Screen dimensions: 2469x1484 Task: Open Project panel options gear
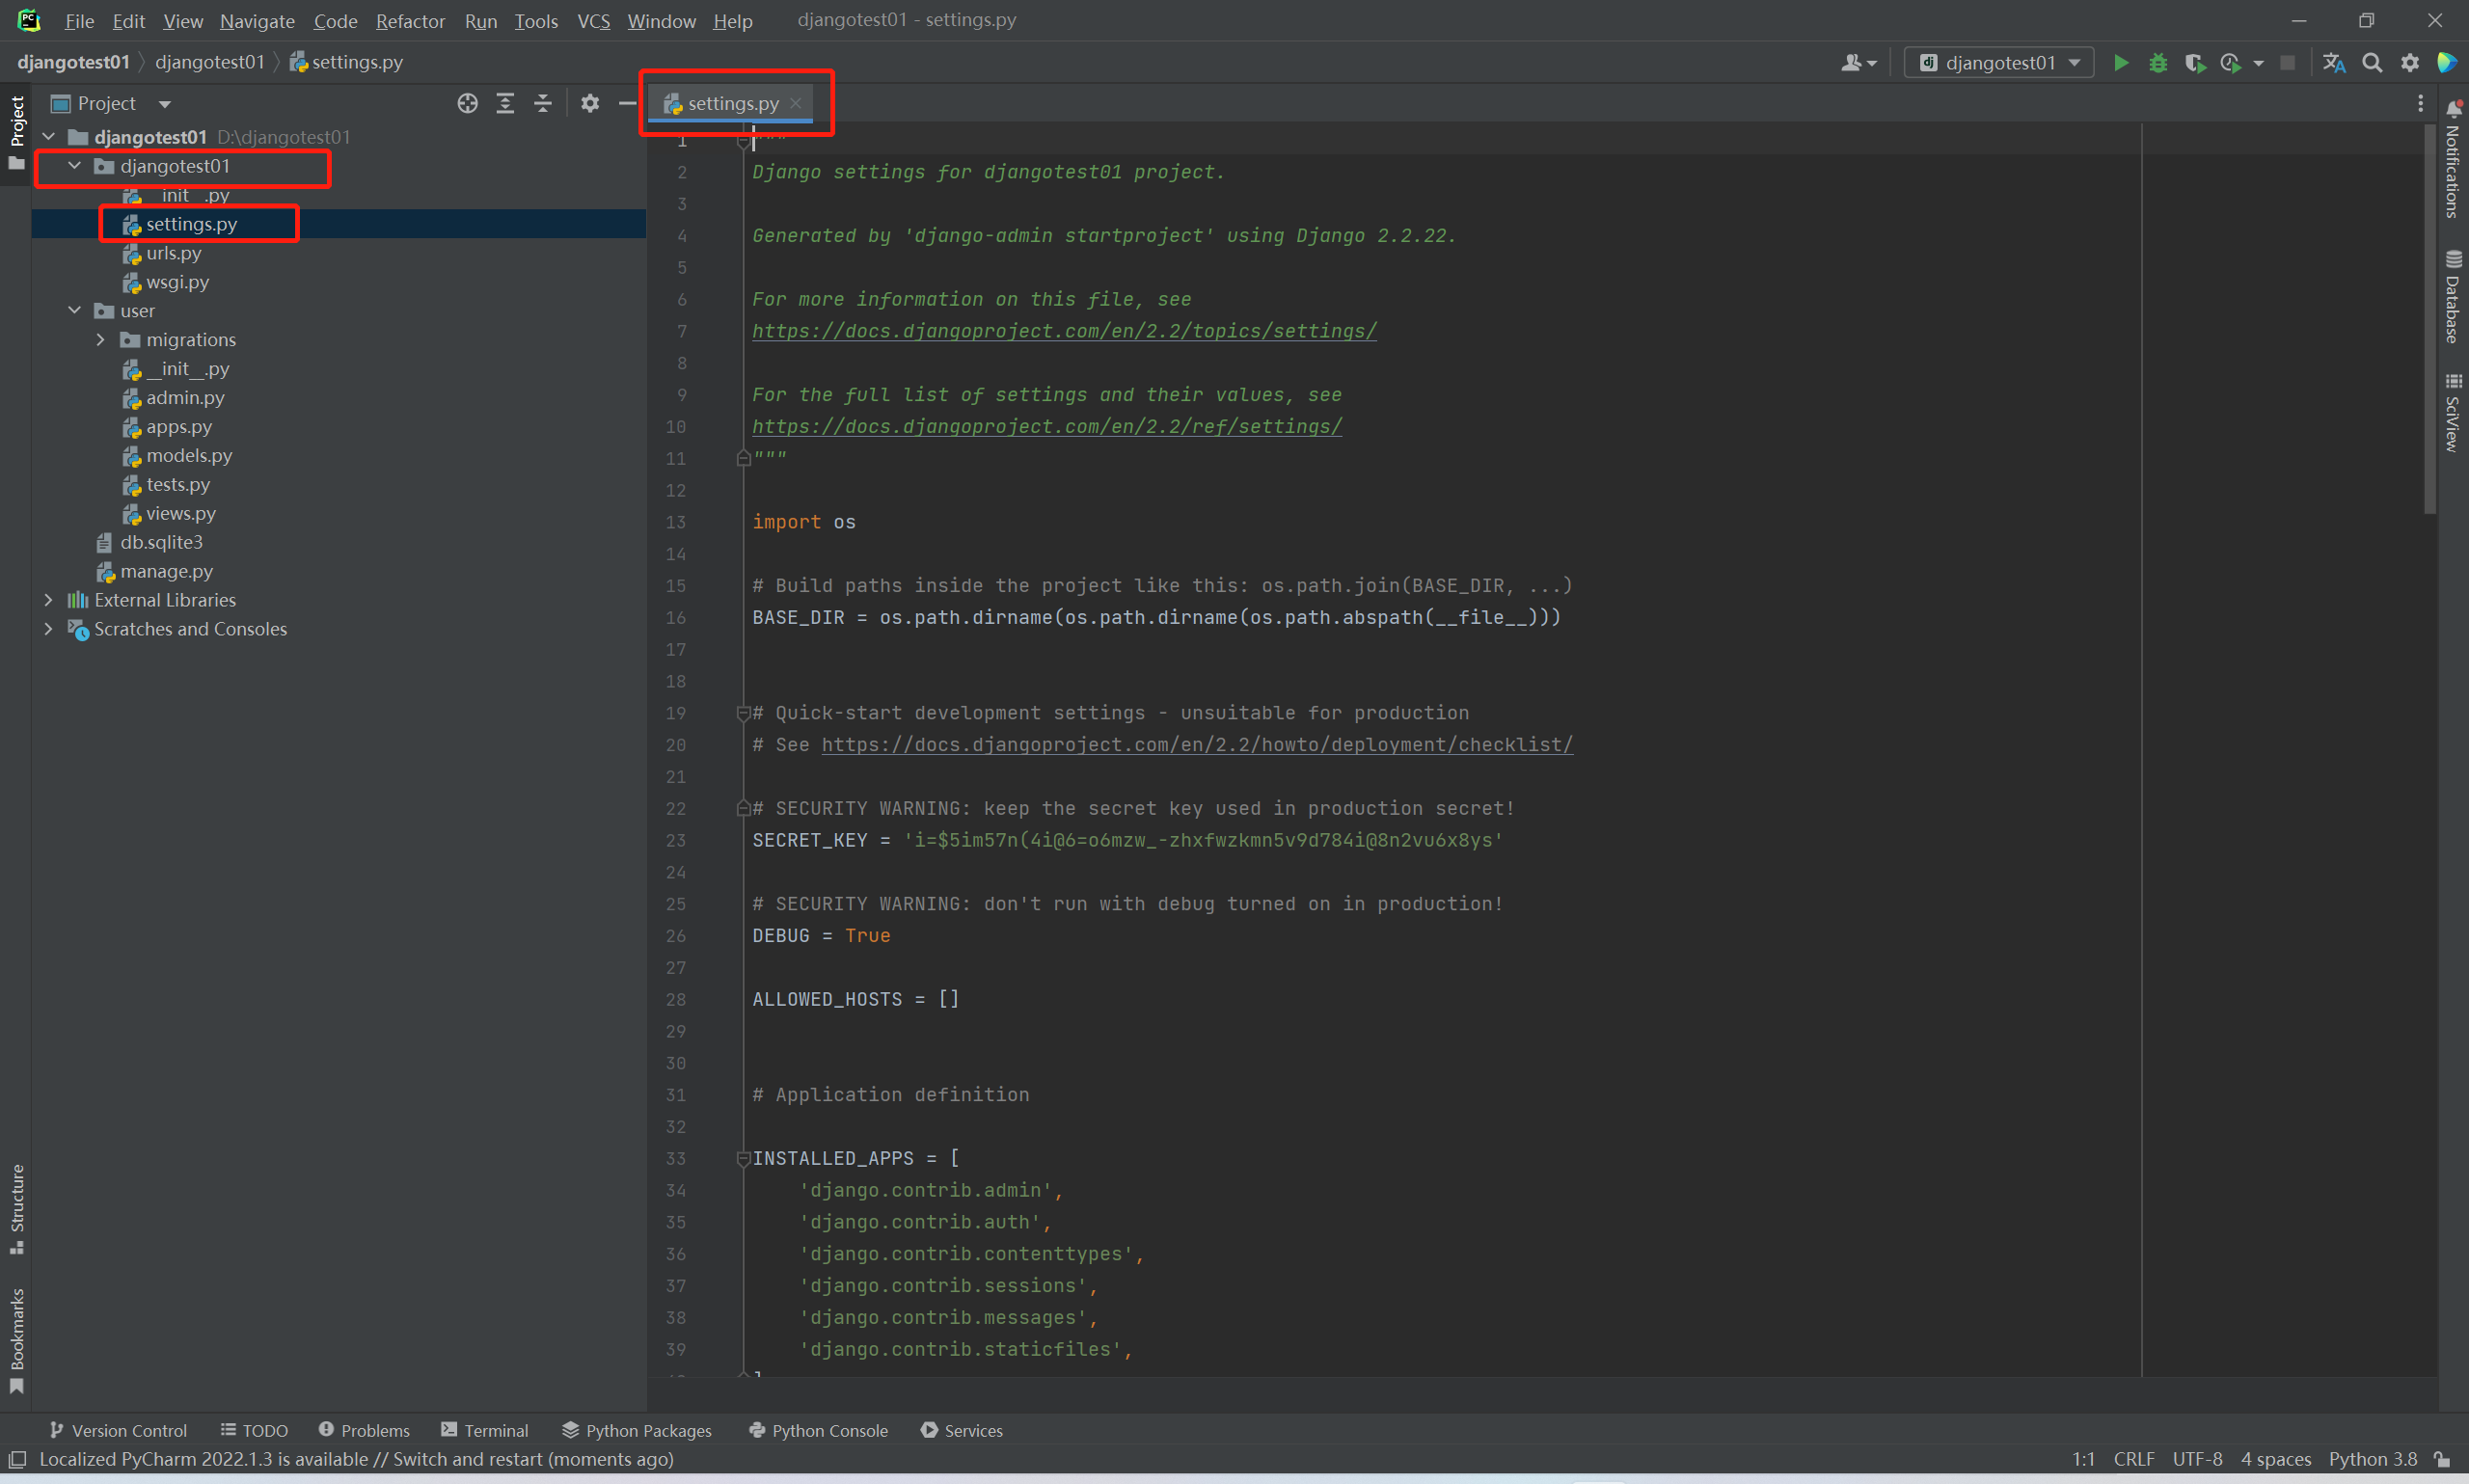coord(590,103)
